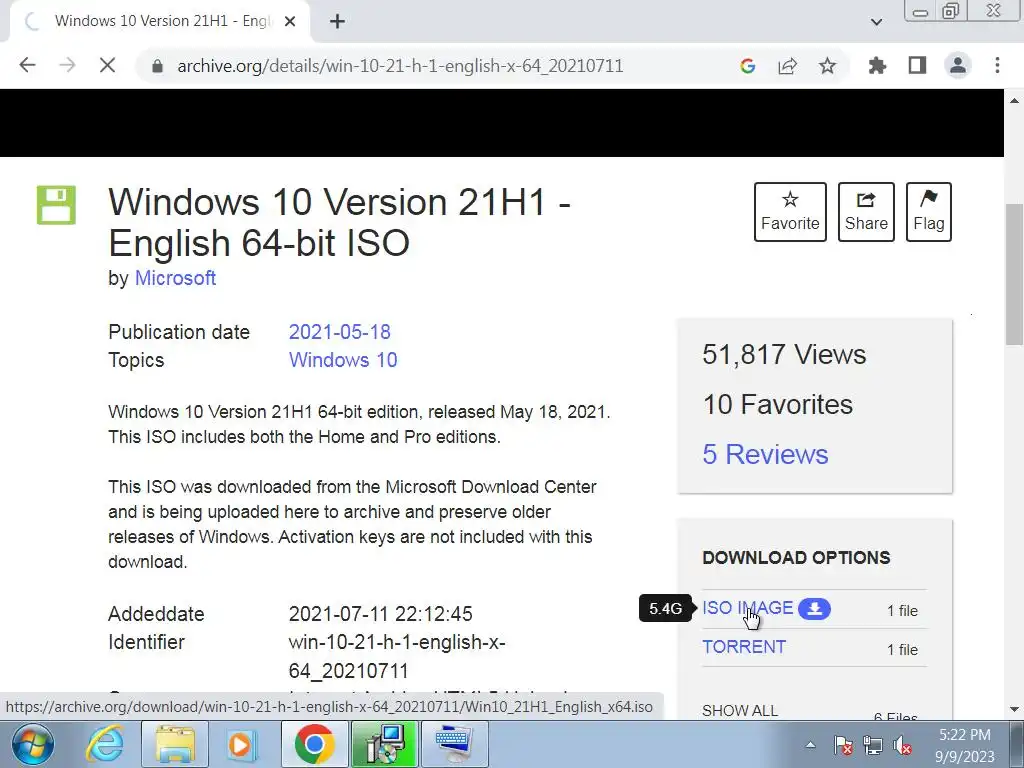Click the Flag button

pos(929,212)
